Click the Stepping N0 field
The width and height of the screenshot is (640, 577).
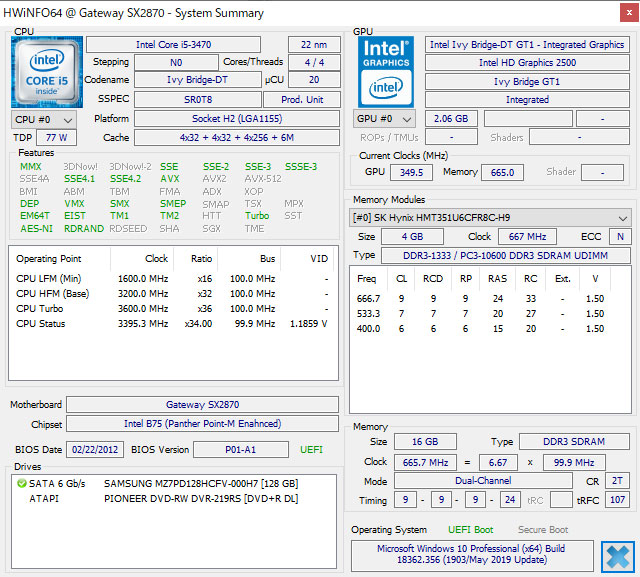(x=176, y=62)
